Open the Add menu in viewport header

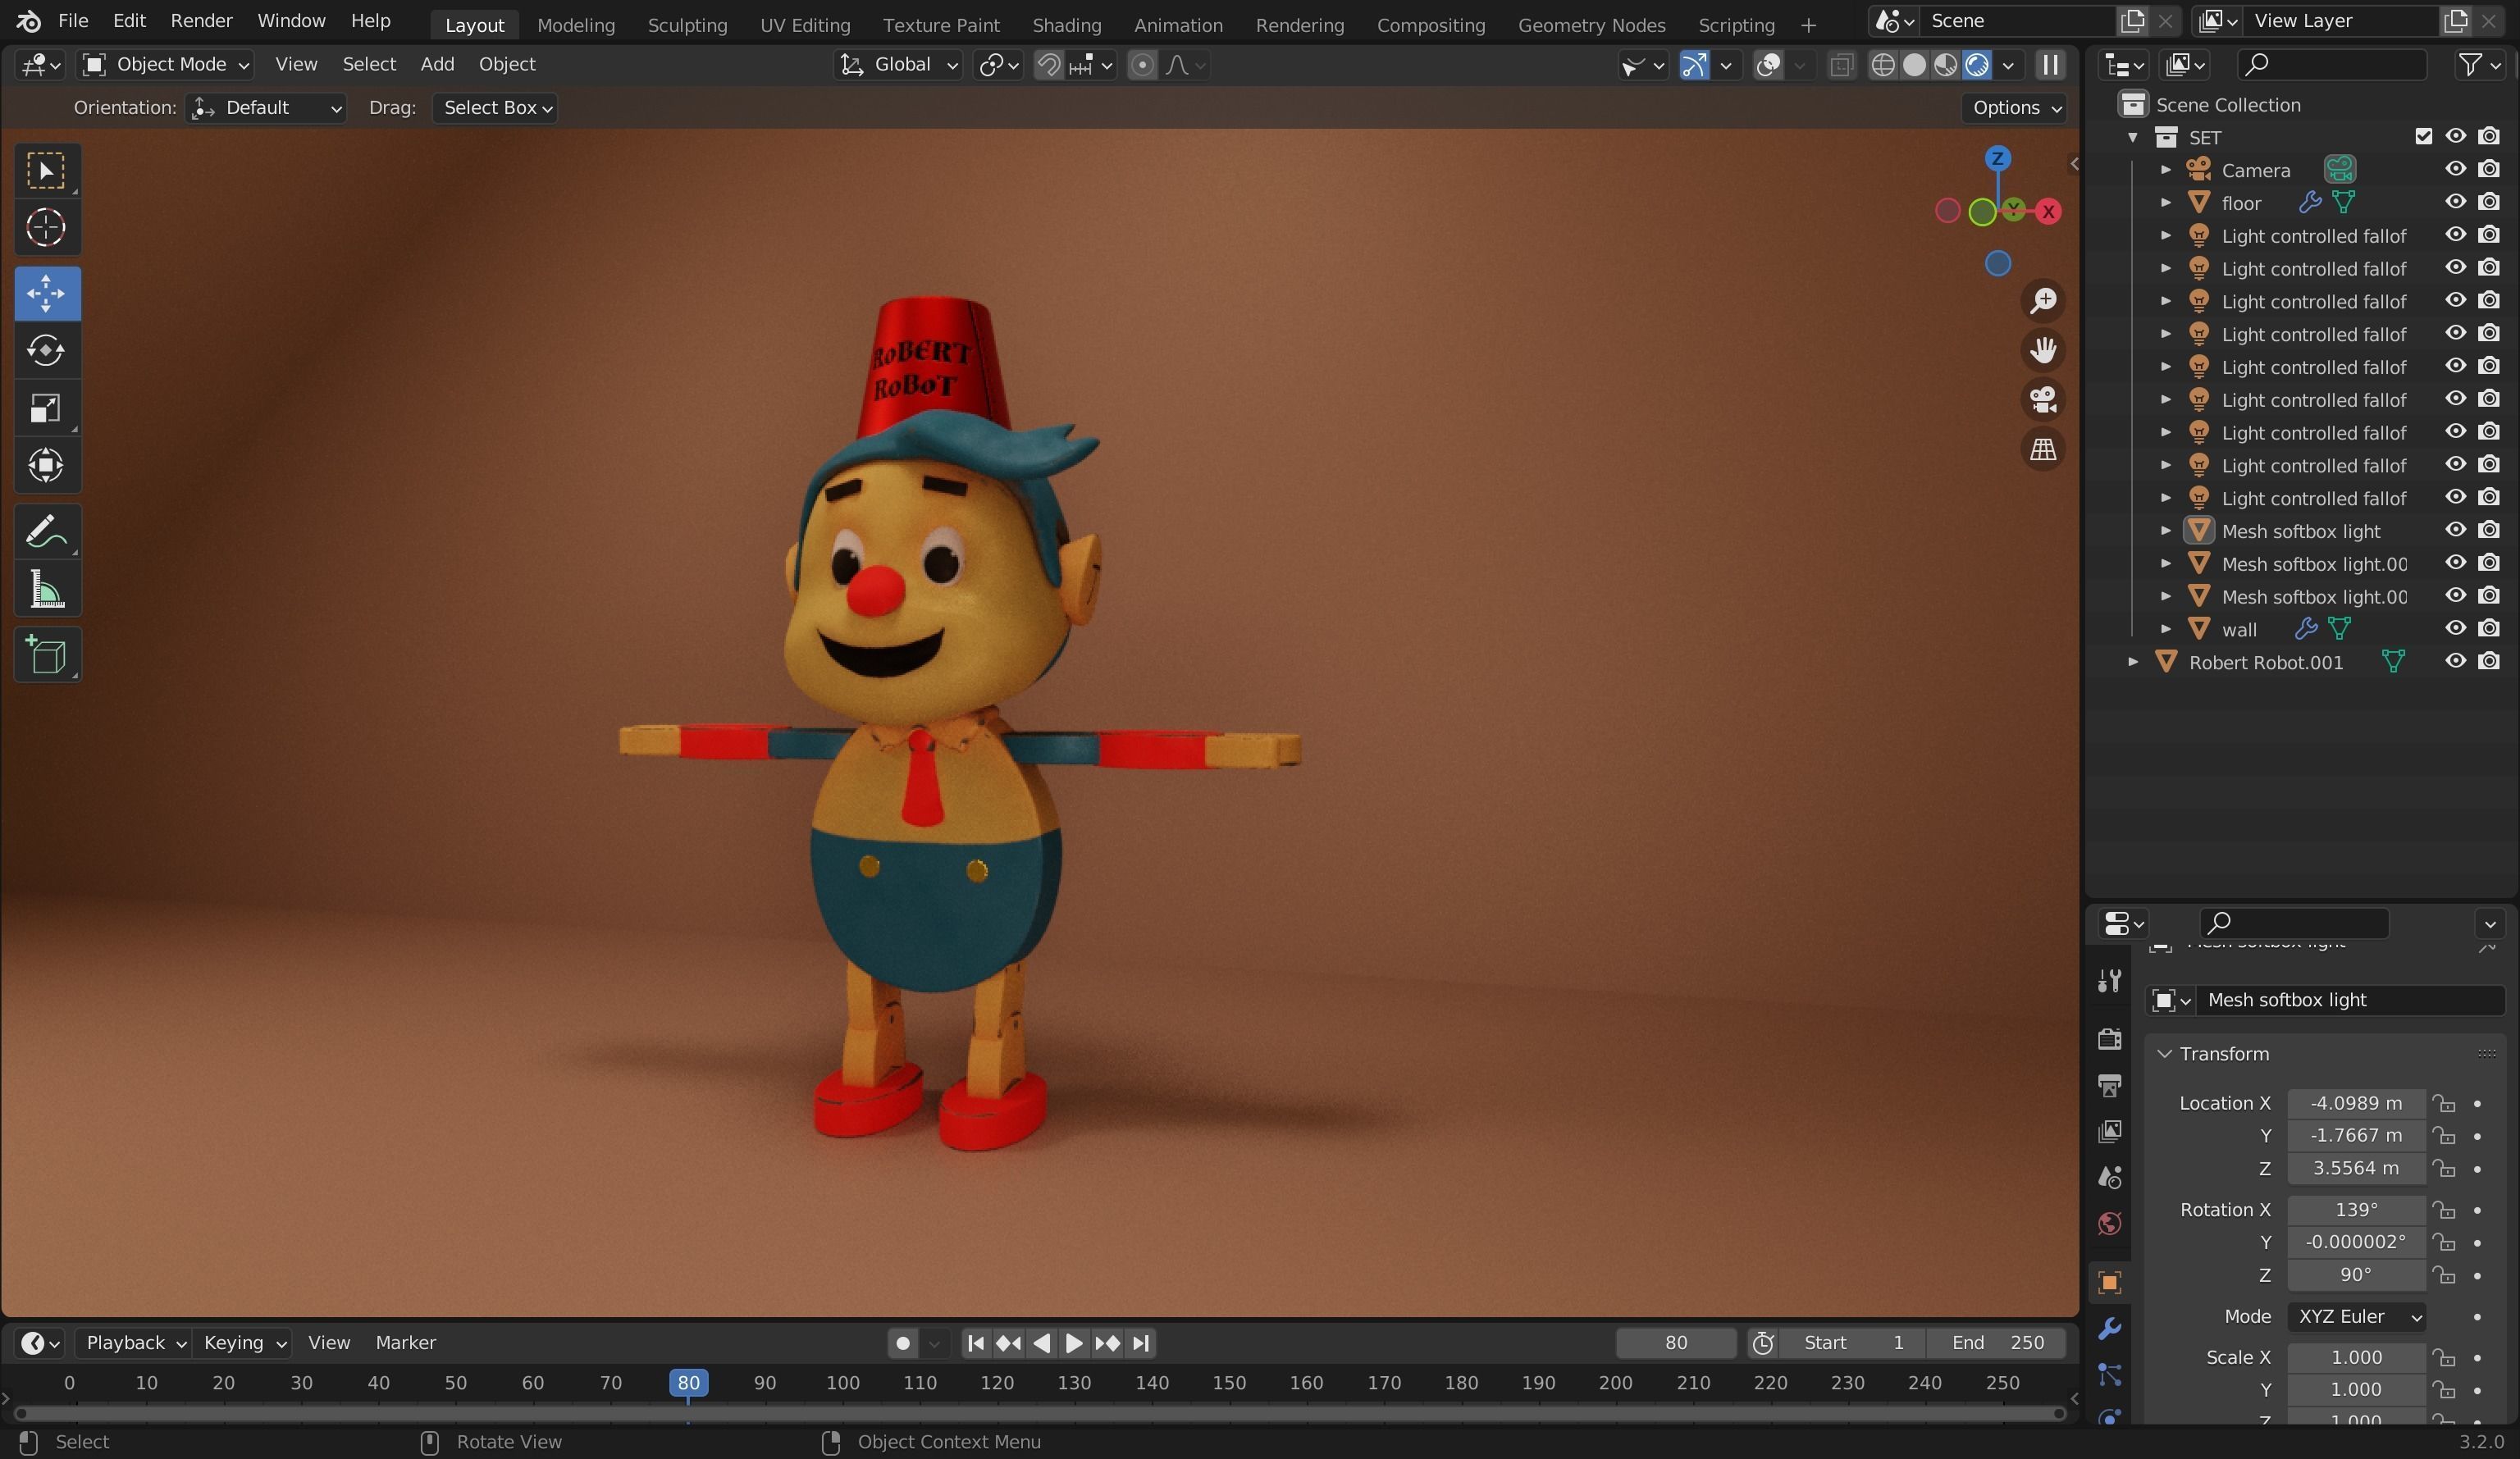coord(437,65)
